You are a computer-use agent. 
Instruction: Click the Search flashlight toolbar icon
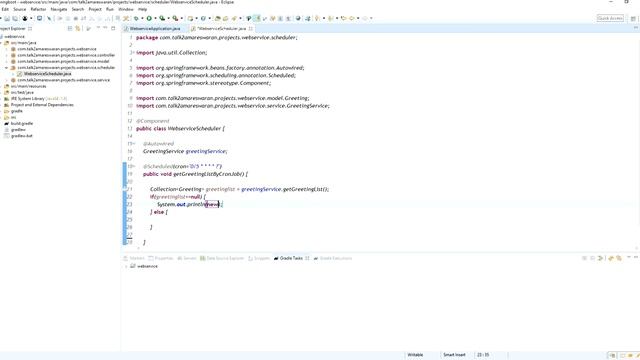click(x=234, y=18)
